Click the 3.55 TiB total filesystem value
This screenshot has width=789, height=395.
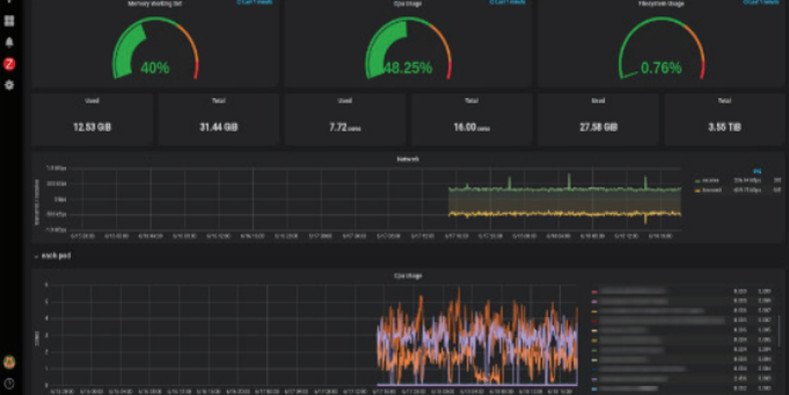[x=725, y=127]
